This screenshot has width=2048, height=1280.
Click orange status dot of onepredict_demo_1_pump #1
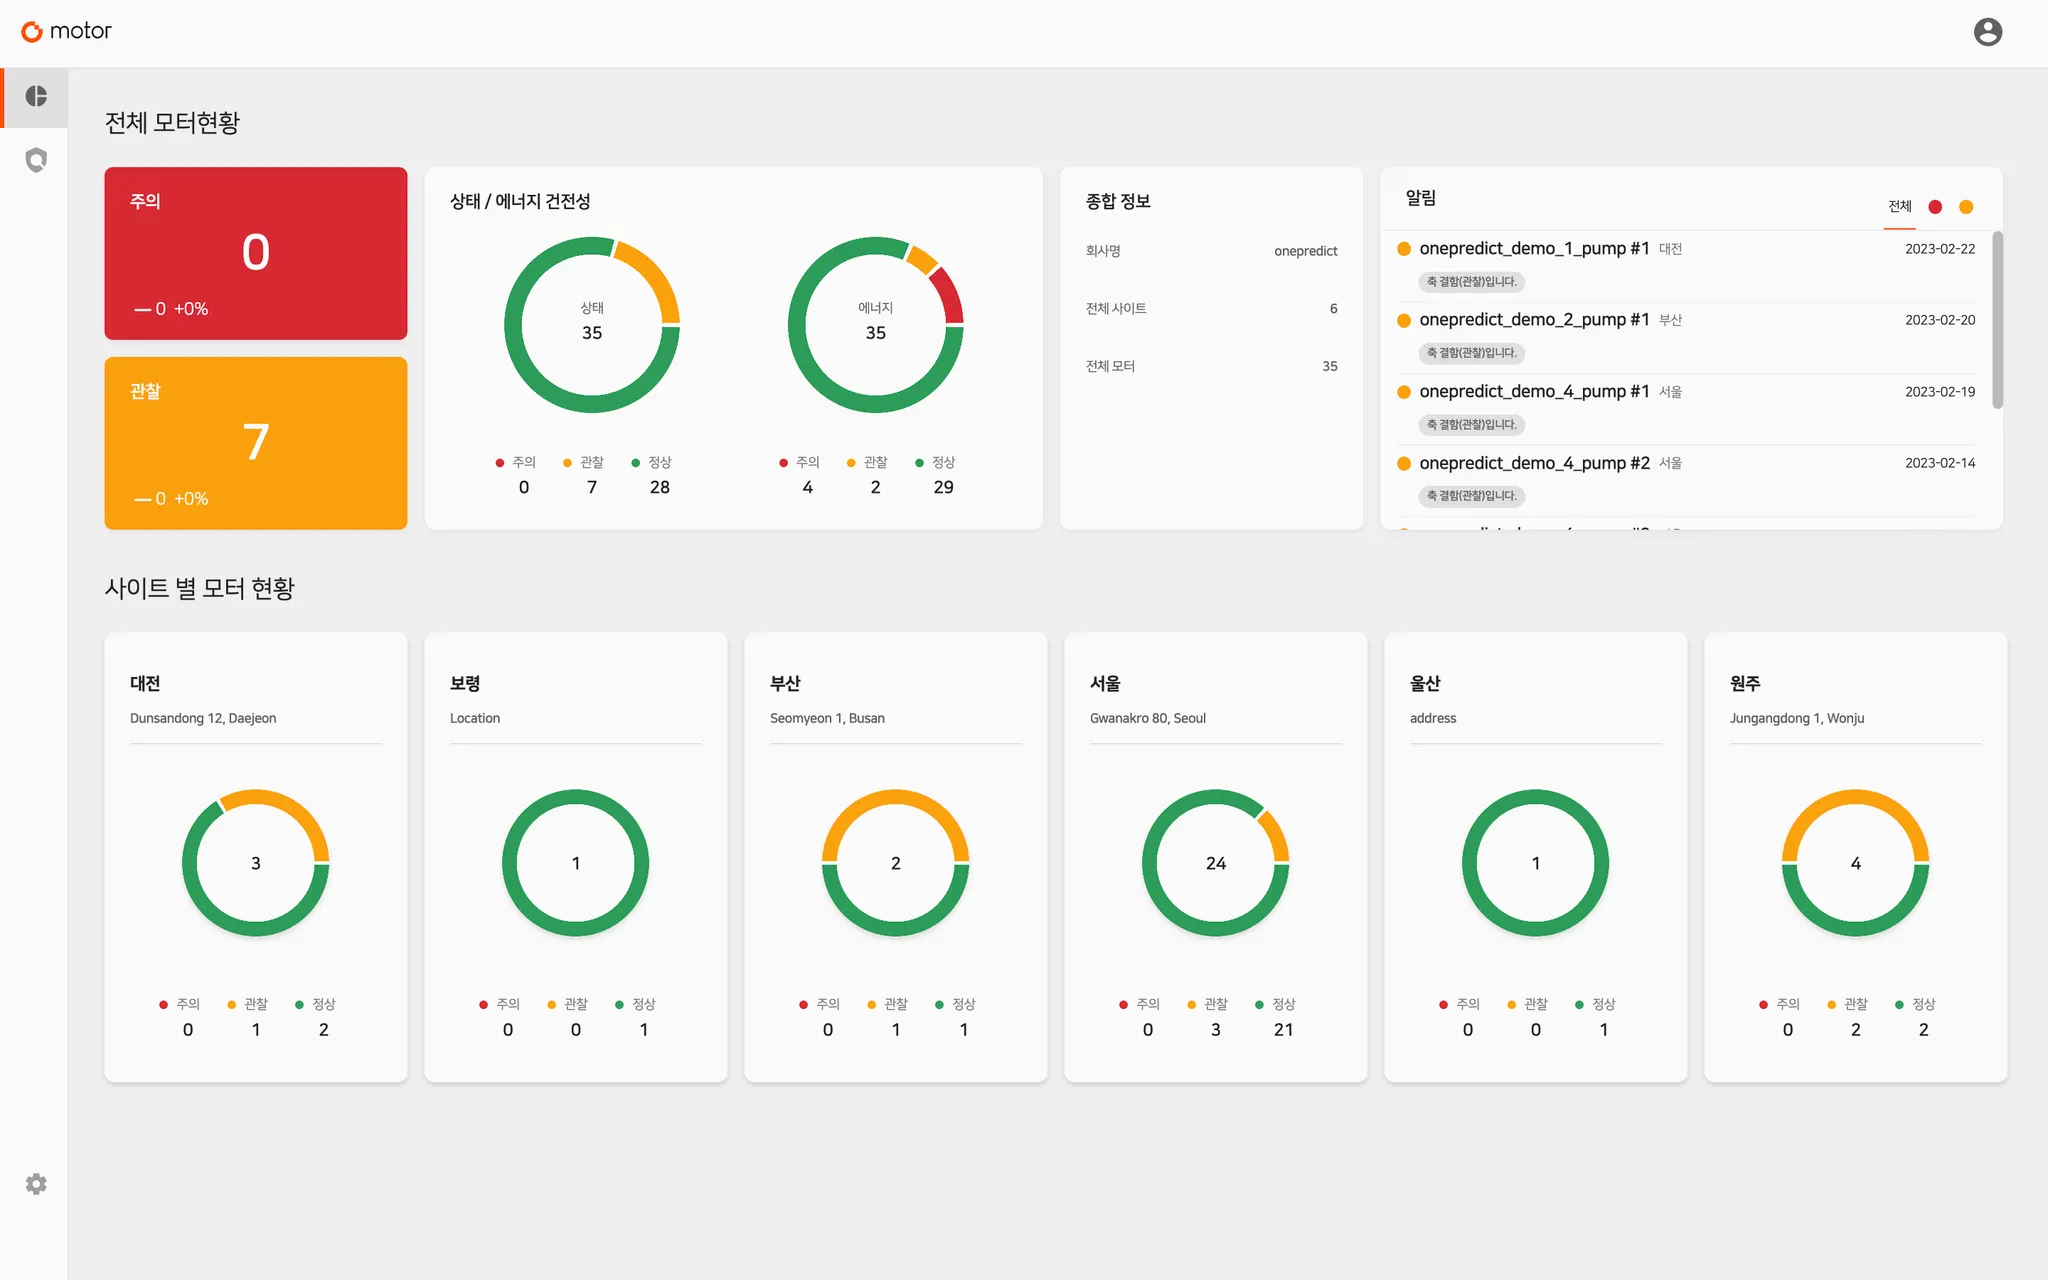(1404, 249)
